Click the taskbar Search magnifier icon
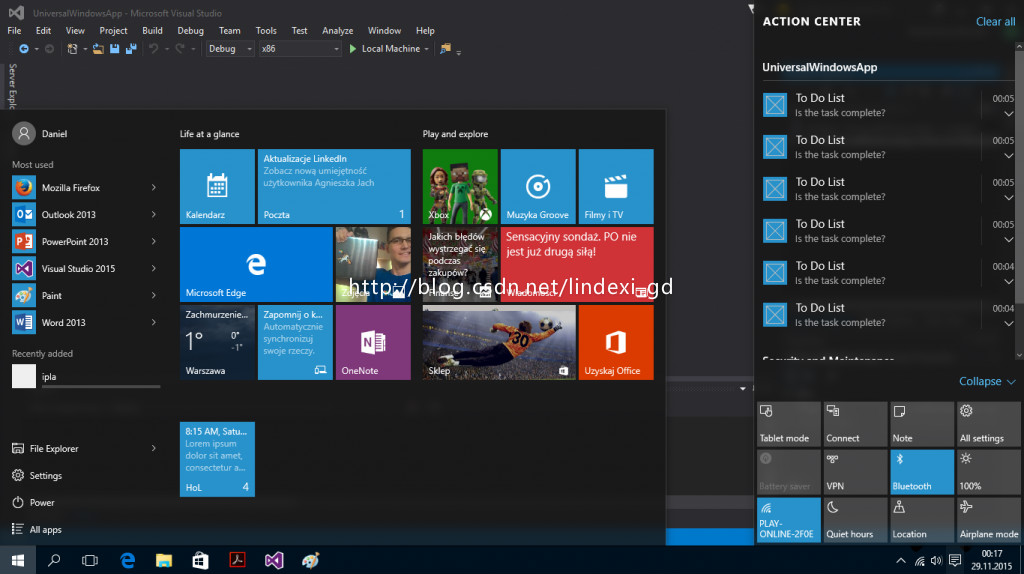 tap(54, 560)
